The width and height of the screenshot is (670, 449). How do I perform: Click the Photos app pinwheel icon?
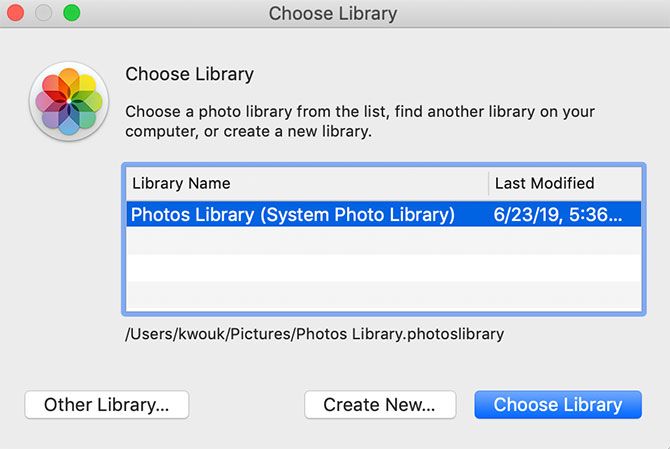click(69, 101)
